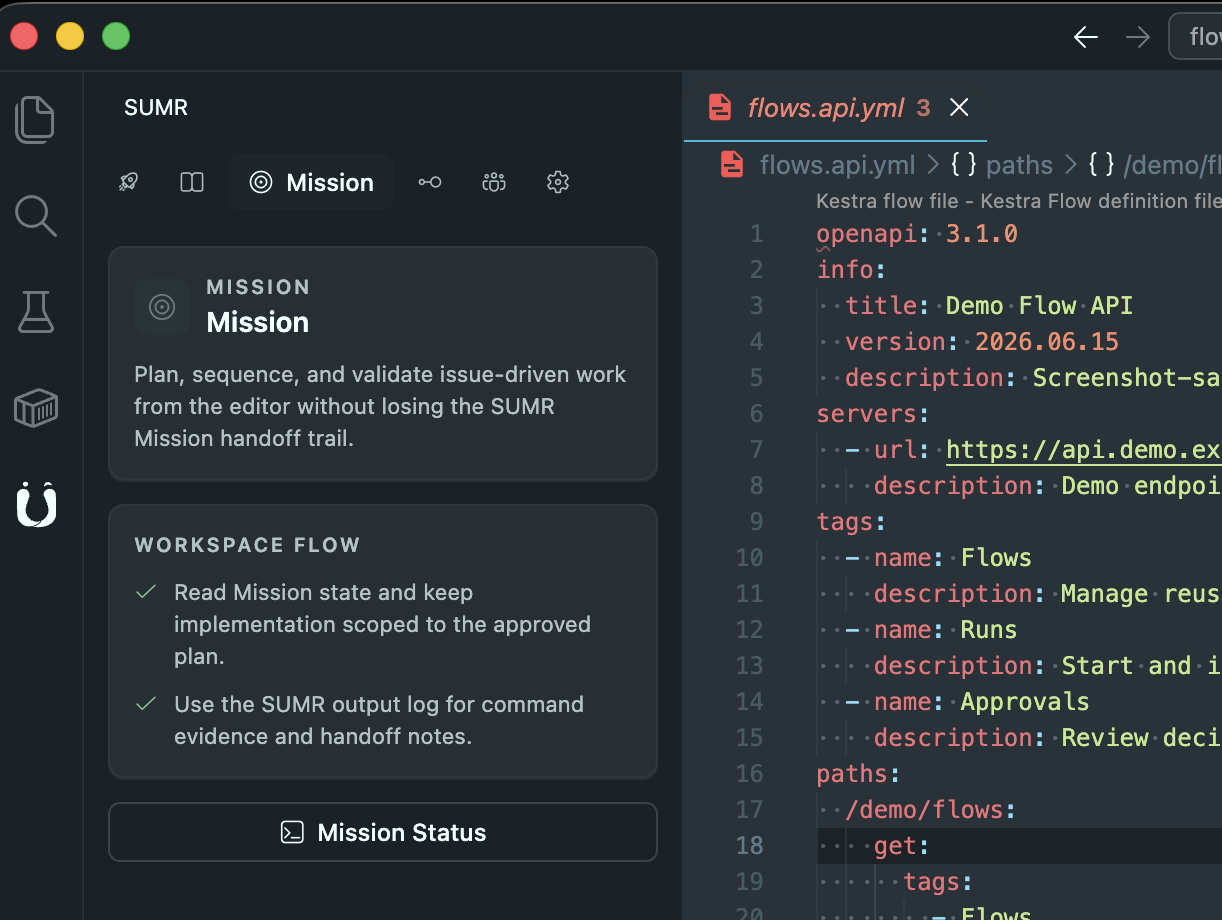
Task: Click the title: Demo Flow API line
Action: point(989,305)
